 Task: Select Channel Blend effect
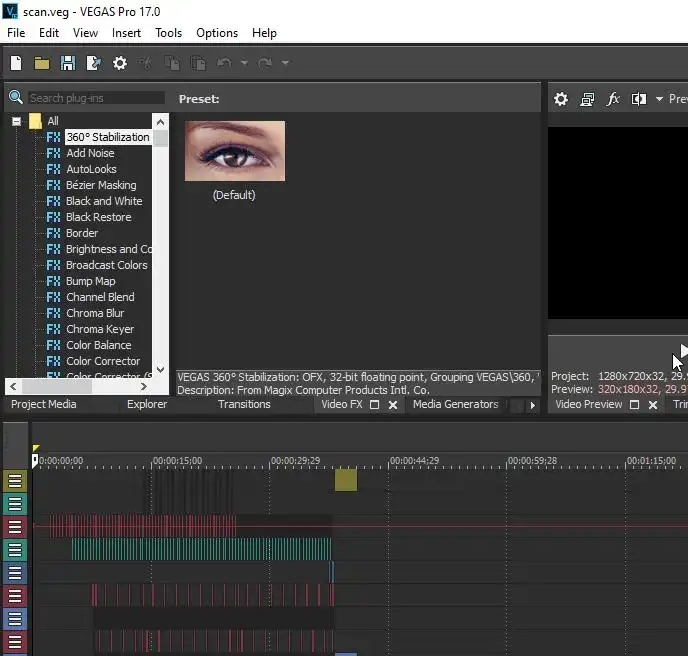(x=100, y=297)
